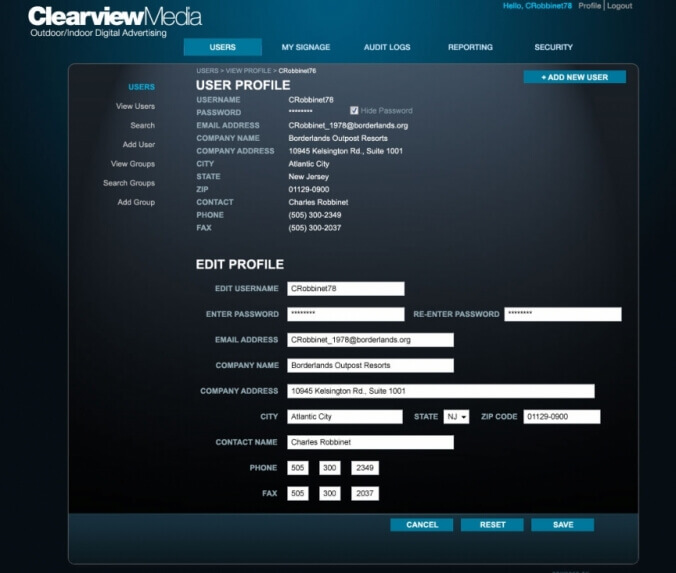The width and height of the screenshot is (676, 573).
Task: Switch to the My Signage tab
Action: pyautogui.click(x=305, y=47)
